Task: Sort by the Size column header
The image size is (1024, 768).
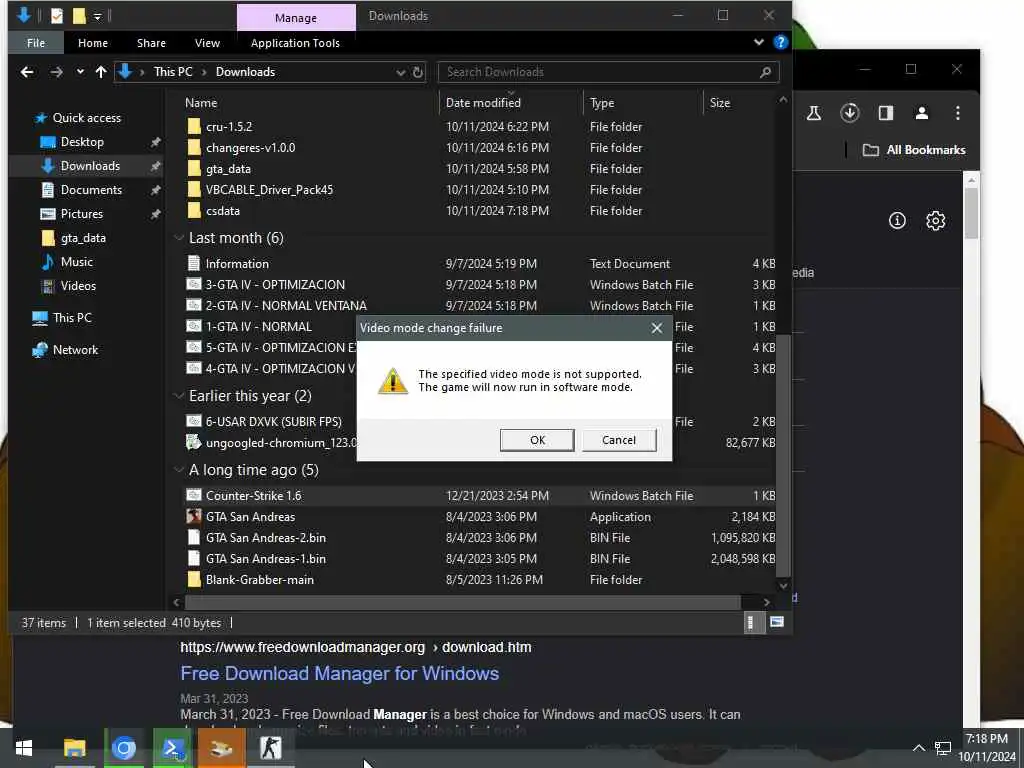Action: (720, 103)
